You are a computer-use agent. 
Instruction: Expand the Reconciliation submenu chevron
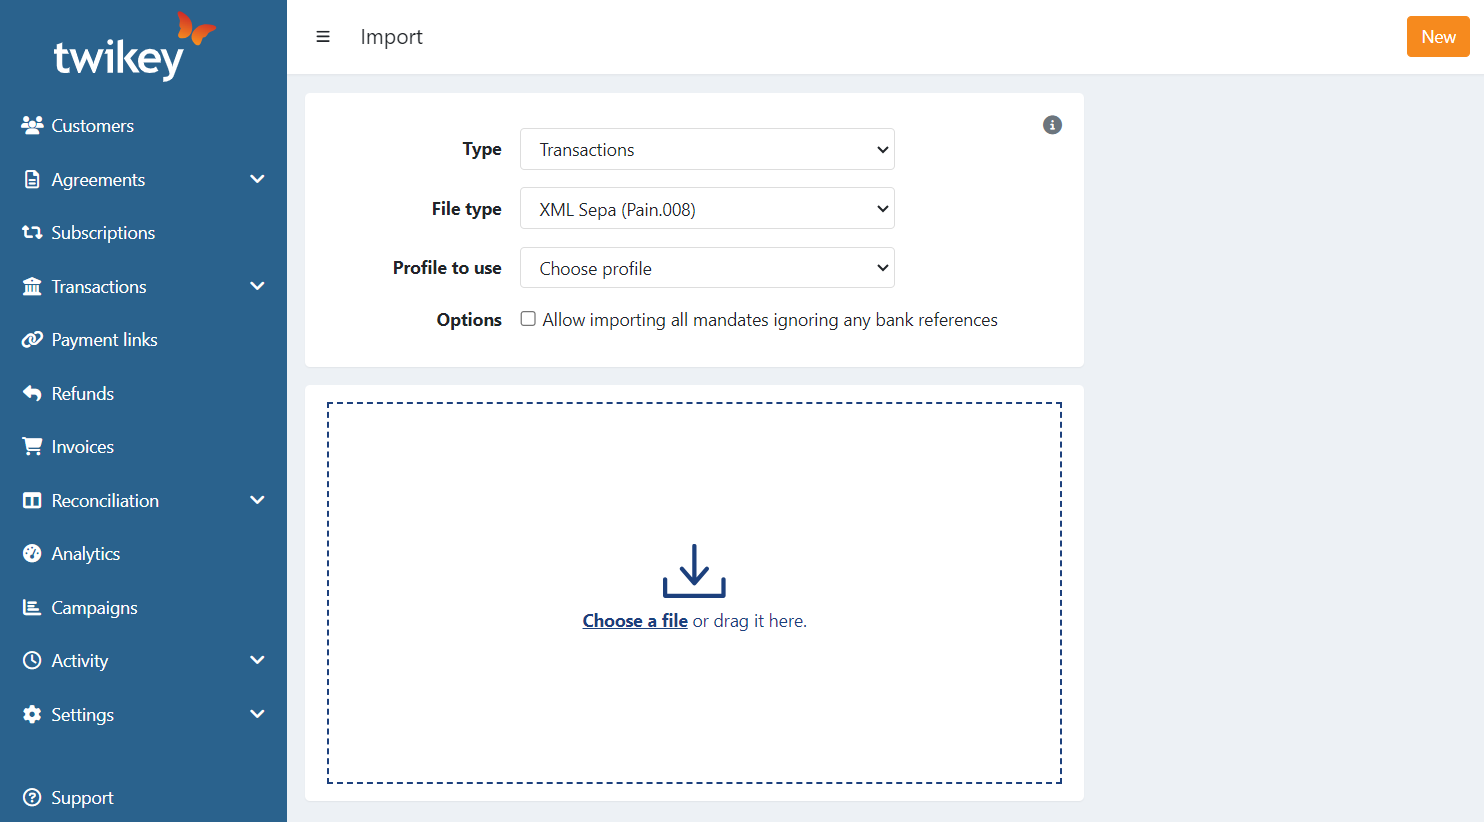(x=257, y=500)
